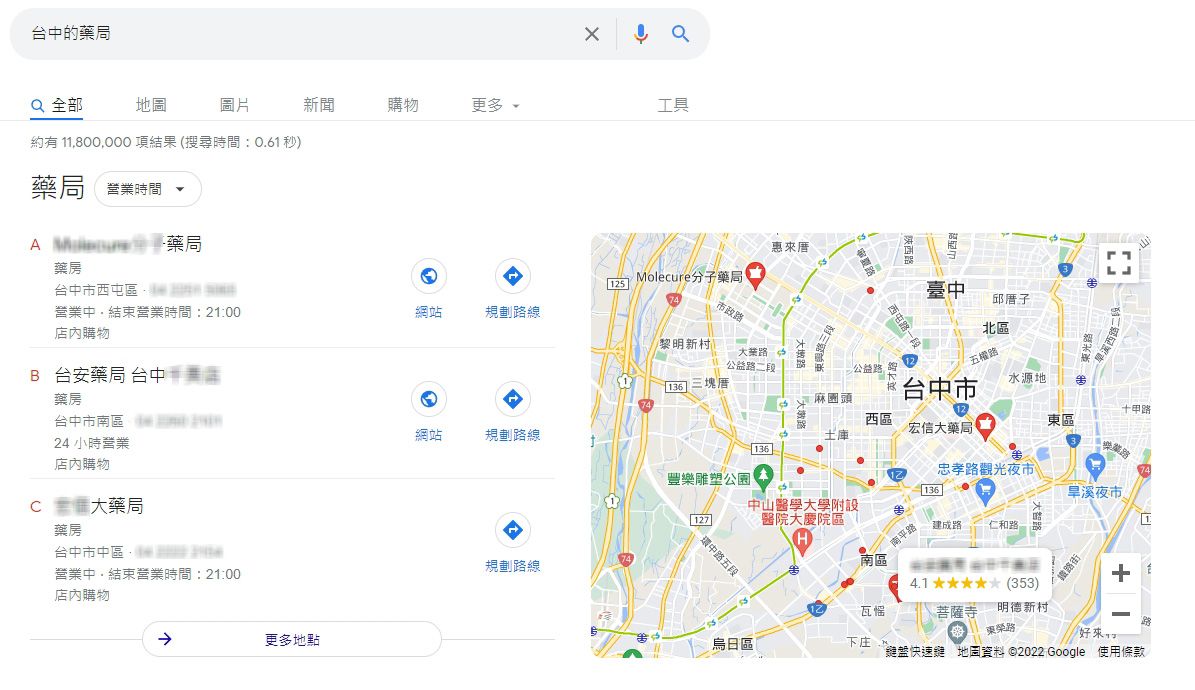Zoom in using the map plus button
The height and width of the screenshot is (690, 1195).
coord(1121,573)
